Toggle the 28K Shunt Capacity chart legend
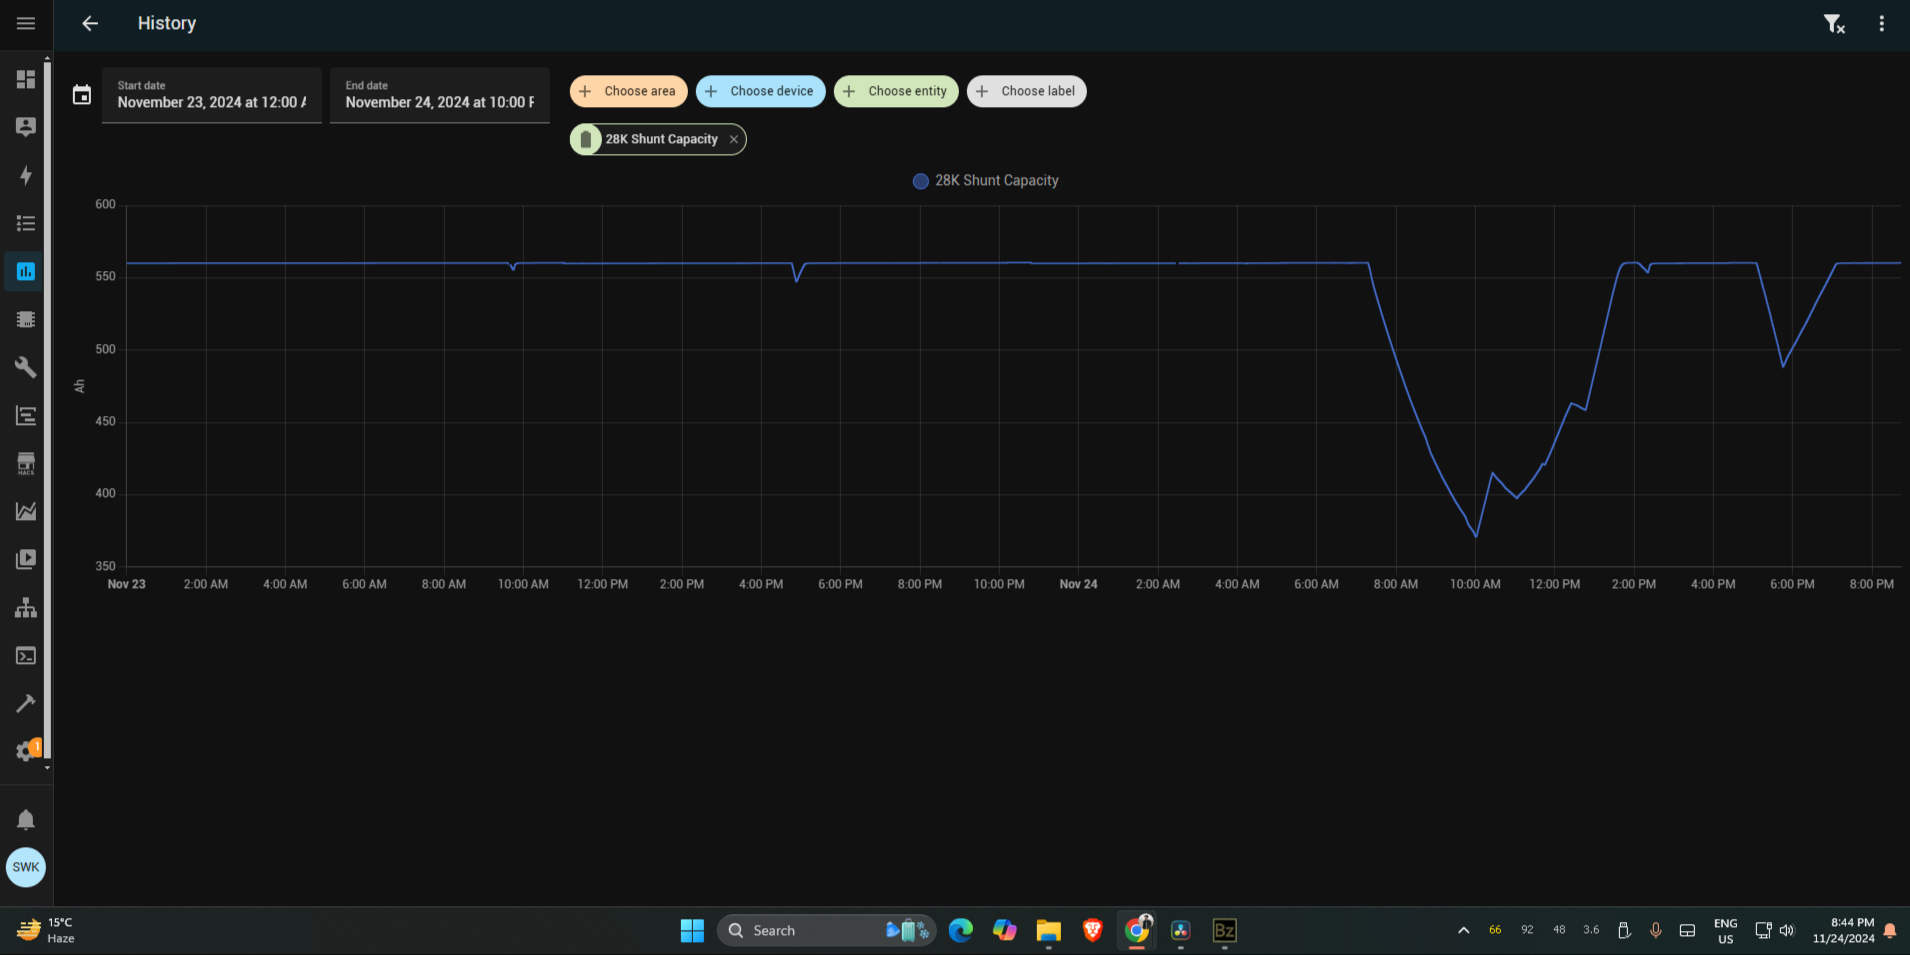Viewport: 1910px width, 955px height. [985, 180]
